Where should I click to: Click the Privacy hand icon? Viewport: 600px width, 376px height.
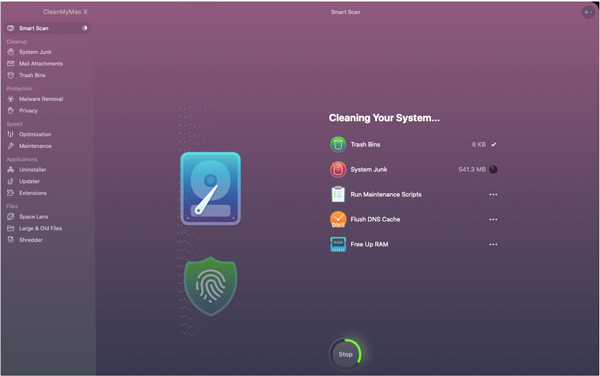point(11,111)
